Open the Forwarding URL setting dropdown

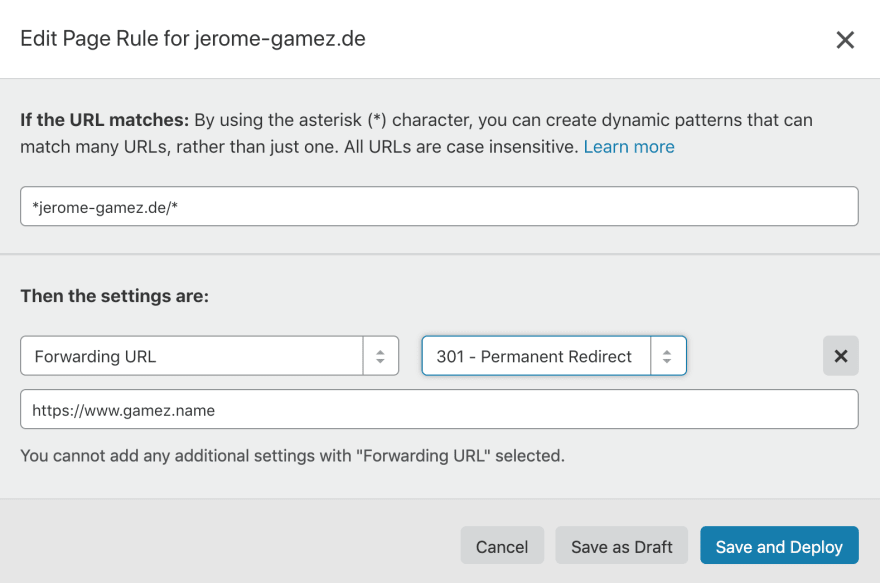[x=209, y=356]
